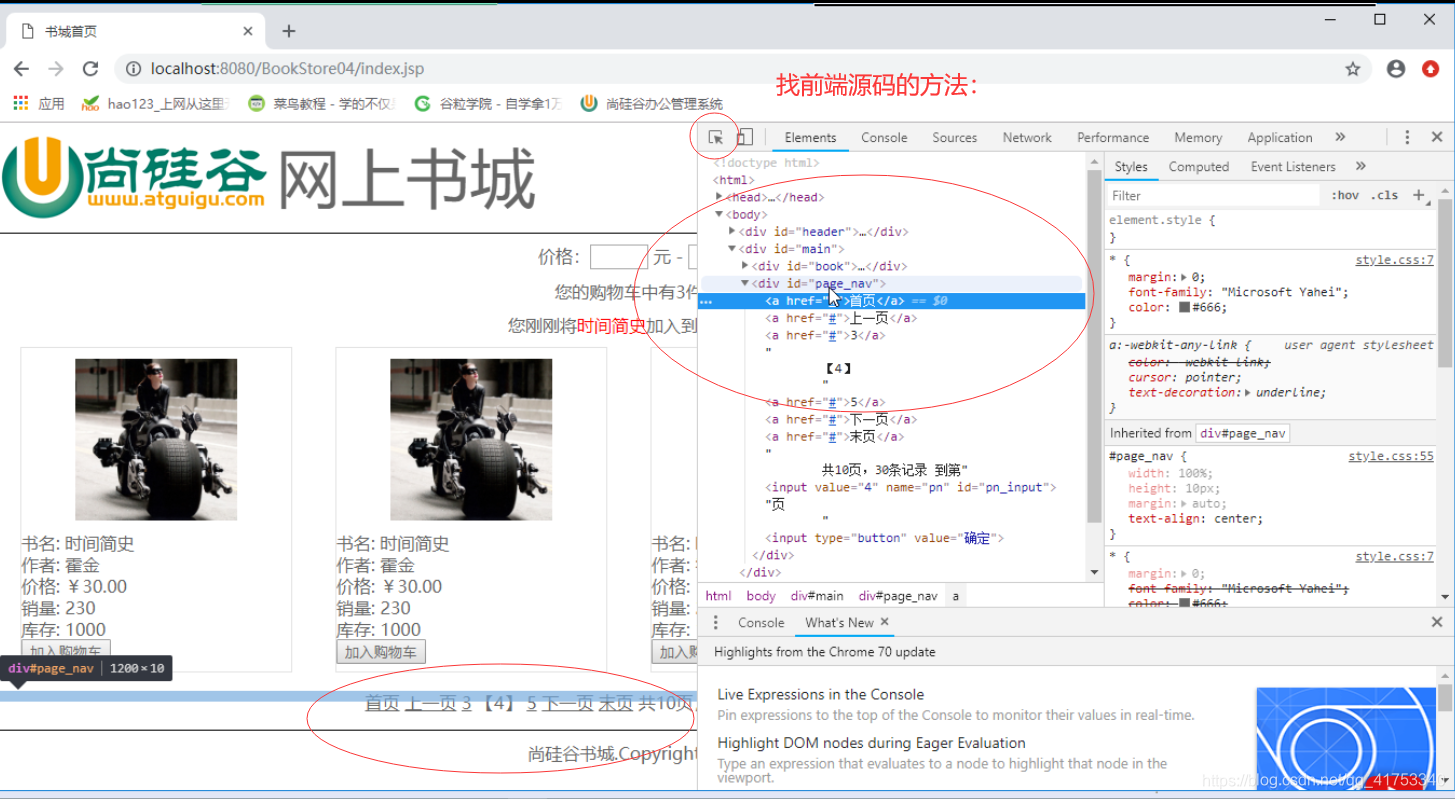Open 谷粒学院 bookmark

(489, 104)
